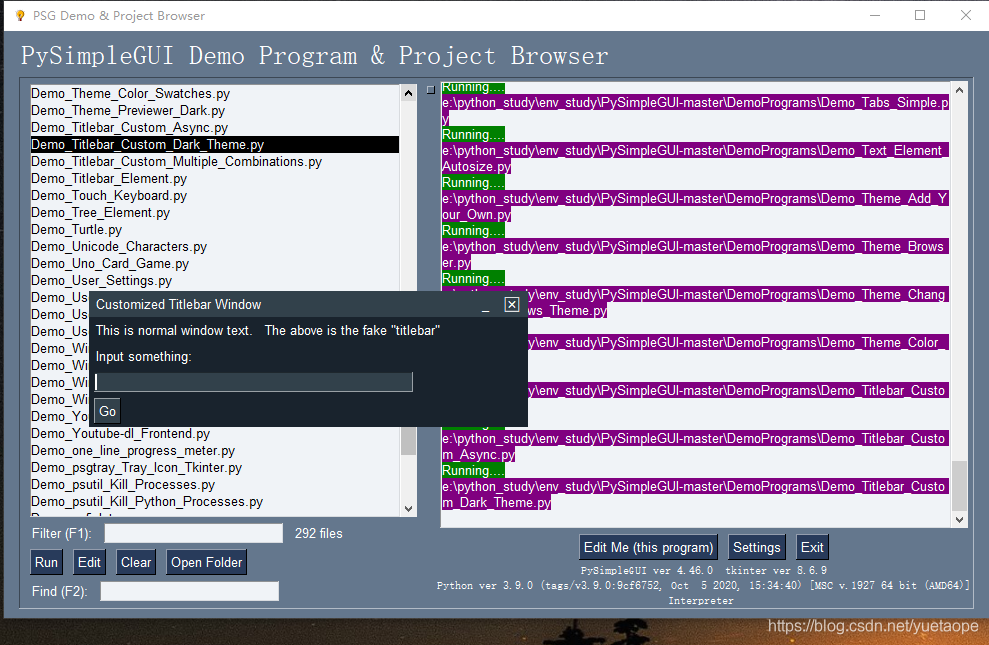Open the Settings button
989x645 pixels.
[x=756, y=547]
